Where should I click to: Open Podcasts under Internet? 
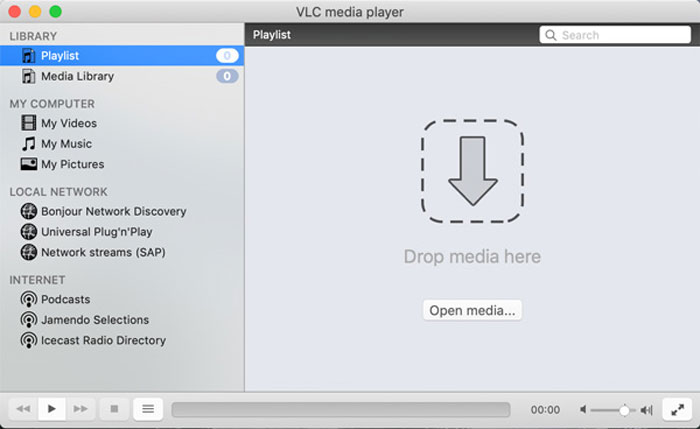point(66,299)
